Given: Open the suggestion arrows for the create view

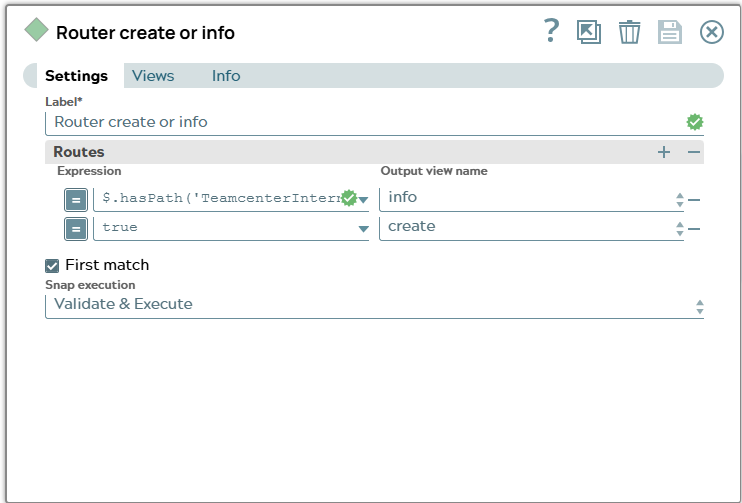Looking at the screenshot, I should coord(680,229).
